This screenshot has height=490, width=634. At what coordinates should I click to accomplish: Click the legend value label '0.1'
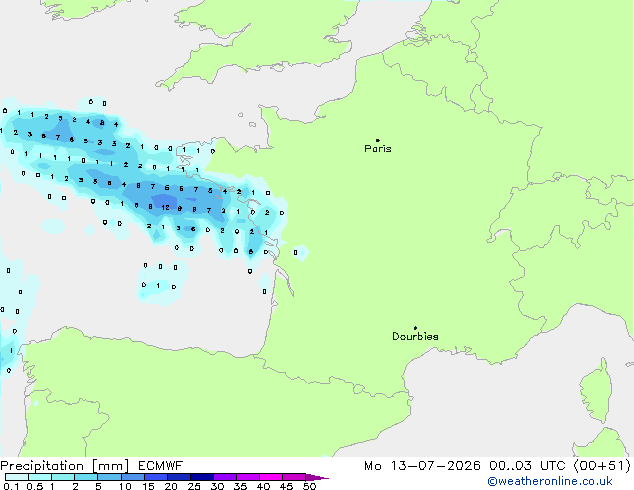click(x=11, y=486)
